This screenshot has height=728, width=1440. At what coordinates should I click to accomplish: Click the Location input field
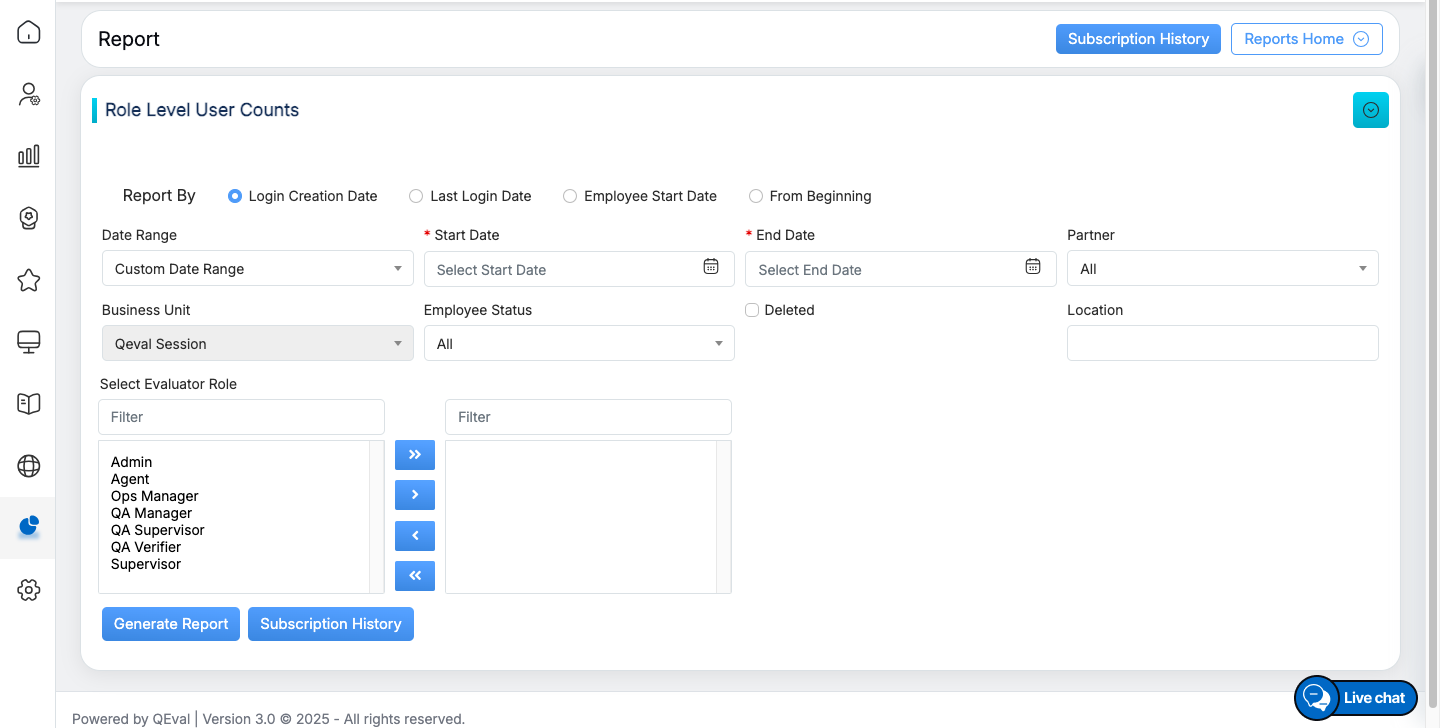pos(1222,343)
